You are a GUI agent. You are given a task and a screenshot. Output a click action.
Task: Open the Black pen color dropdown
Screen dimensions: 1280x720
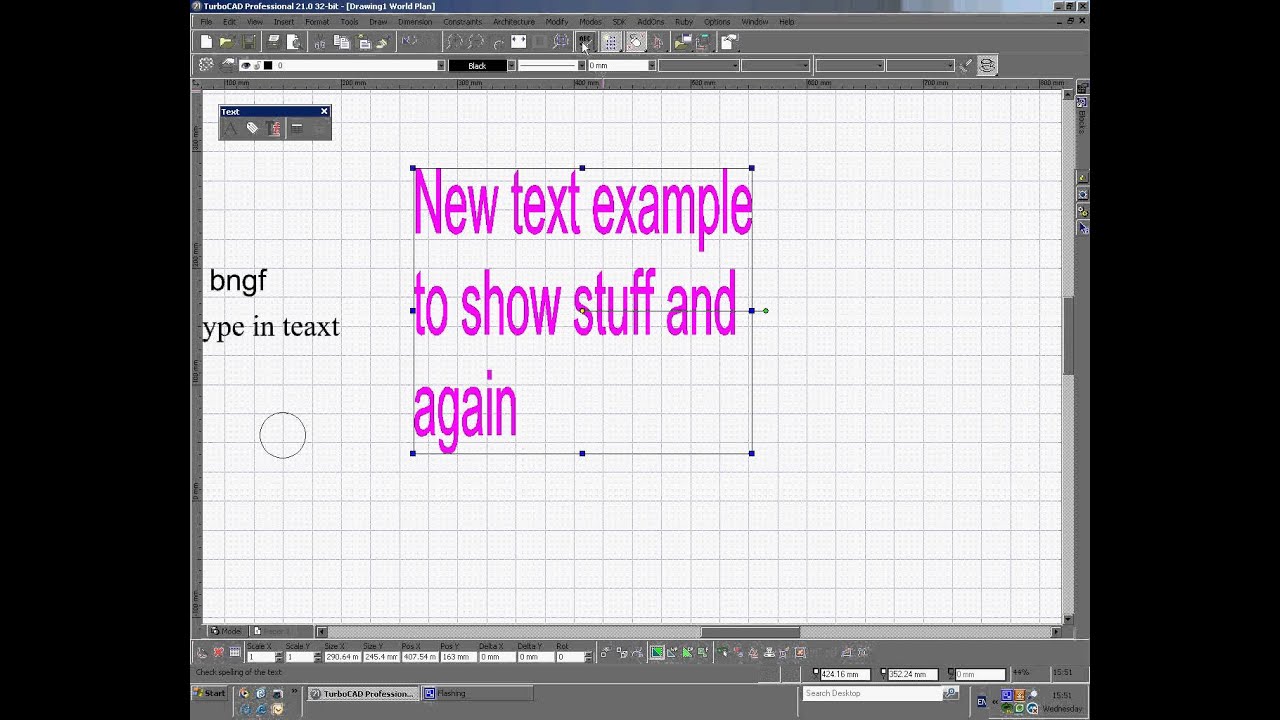511,65
